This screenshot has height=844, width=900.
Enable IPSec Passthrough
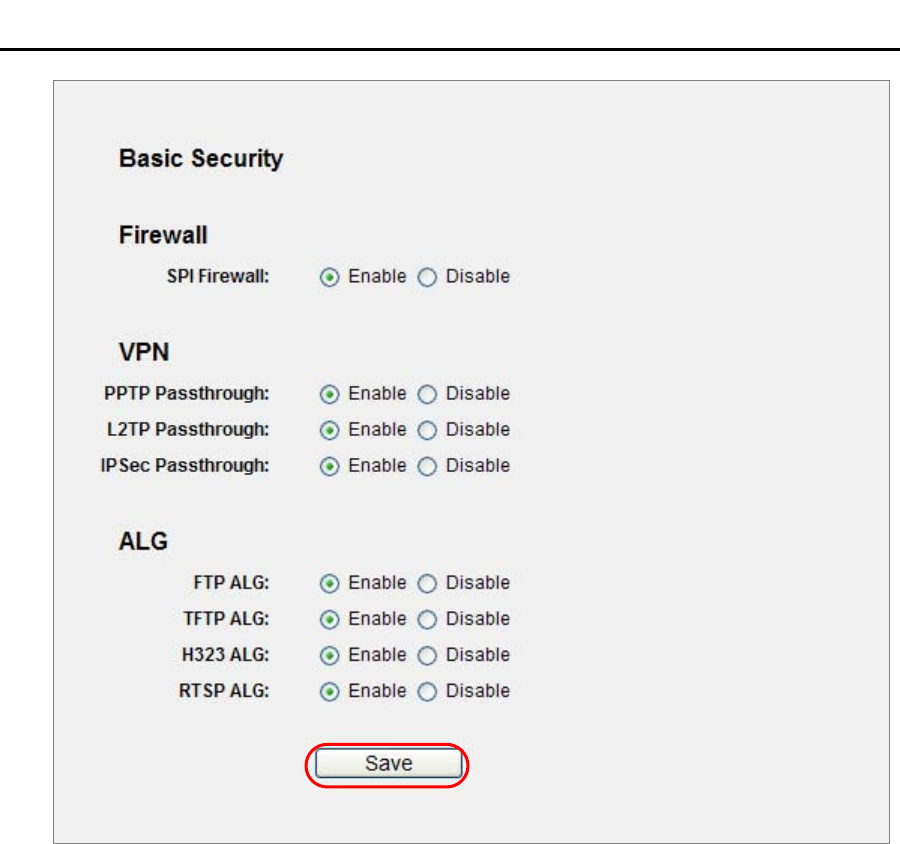(x=329, y=467)
